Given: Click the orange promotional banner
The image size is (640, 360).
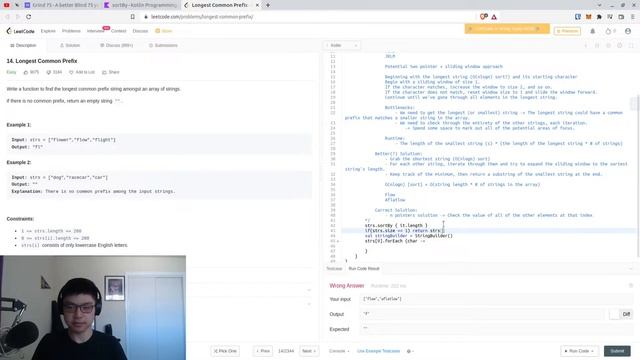Looking at the screenshot, I should pyautogui.click(x=507, y=29).
